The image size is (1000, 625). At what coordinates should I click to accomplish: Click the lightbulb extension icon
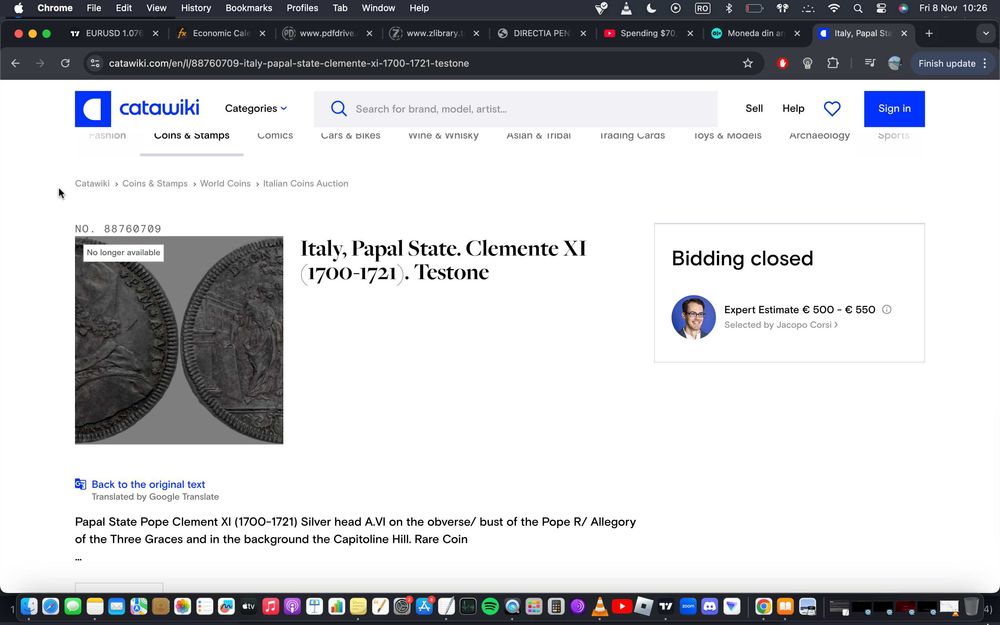click(x=807, y=63)
